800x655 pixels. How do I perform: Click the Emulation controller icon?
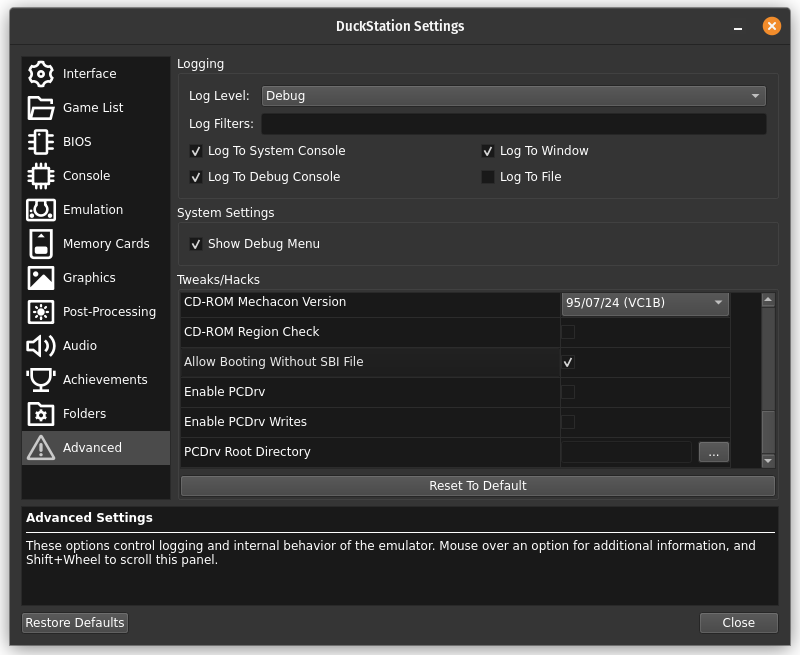[x=41, y=210]
